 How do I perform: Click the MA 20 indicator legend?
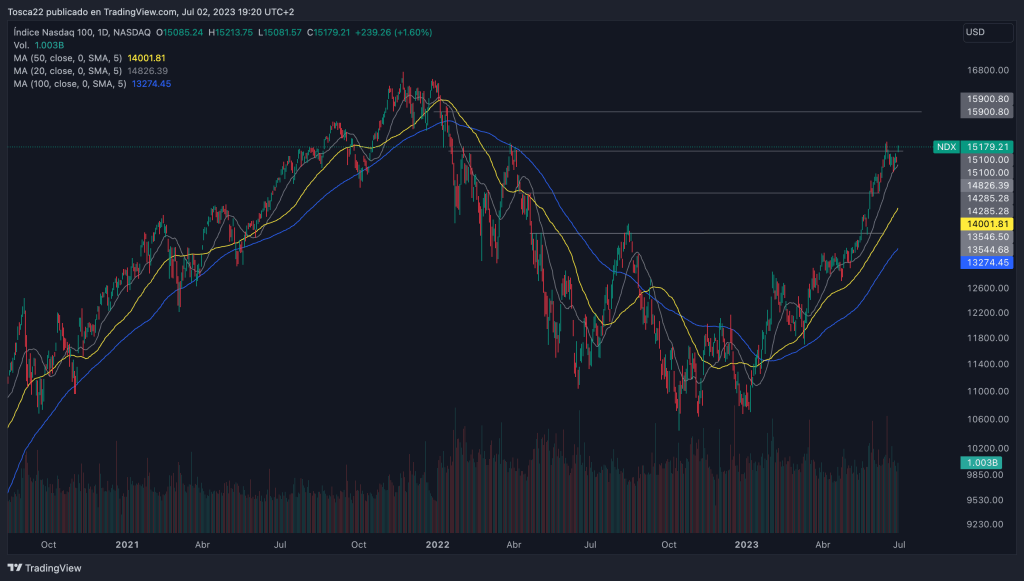click(x=66, y=71)
